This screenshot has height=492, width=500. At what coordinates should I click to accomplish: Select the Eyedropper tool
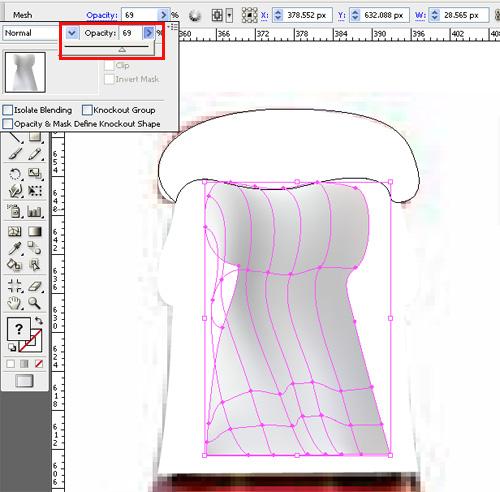pyautogui.click(x=15, y=248)
